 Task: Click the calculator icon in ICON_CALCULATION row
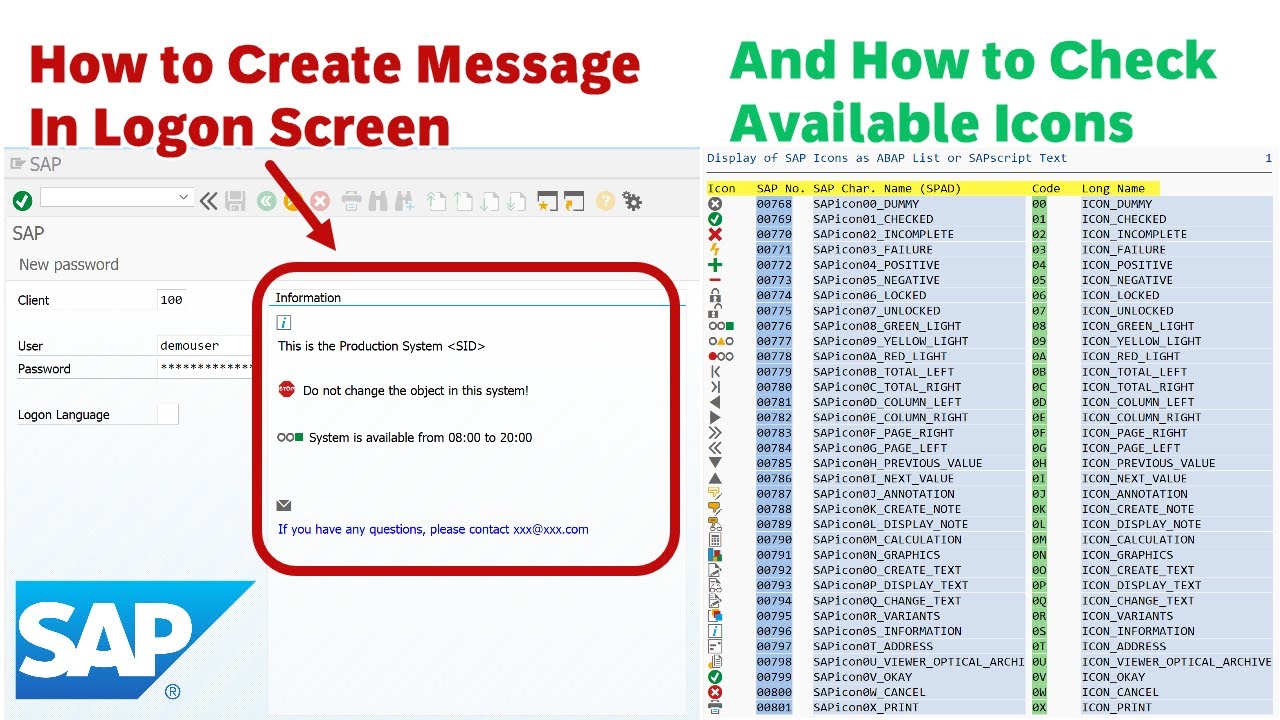[715, 539]
